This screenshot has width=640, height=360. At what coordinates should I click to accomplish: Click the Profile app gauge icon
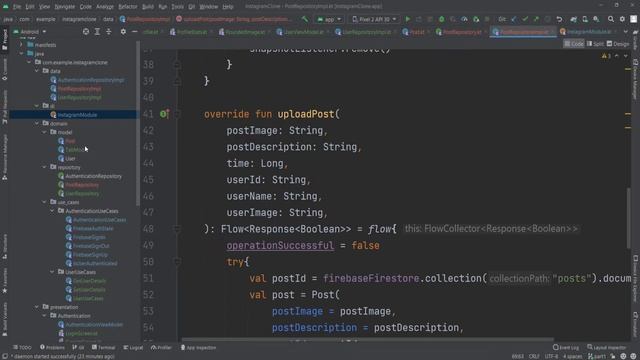[464, 19]
